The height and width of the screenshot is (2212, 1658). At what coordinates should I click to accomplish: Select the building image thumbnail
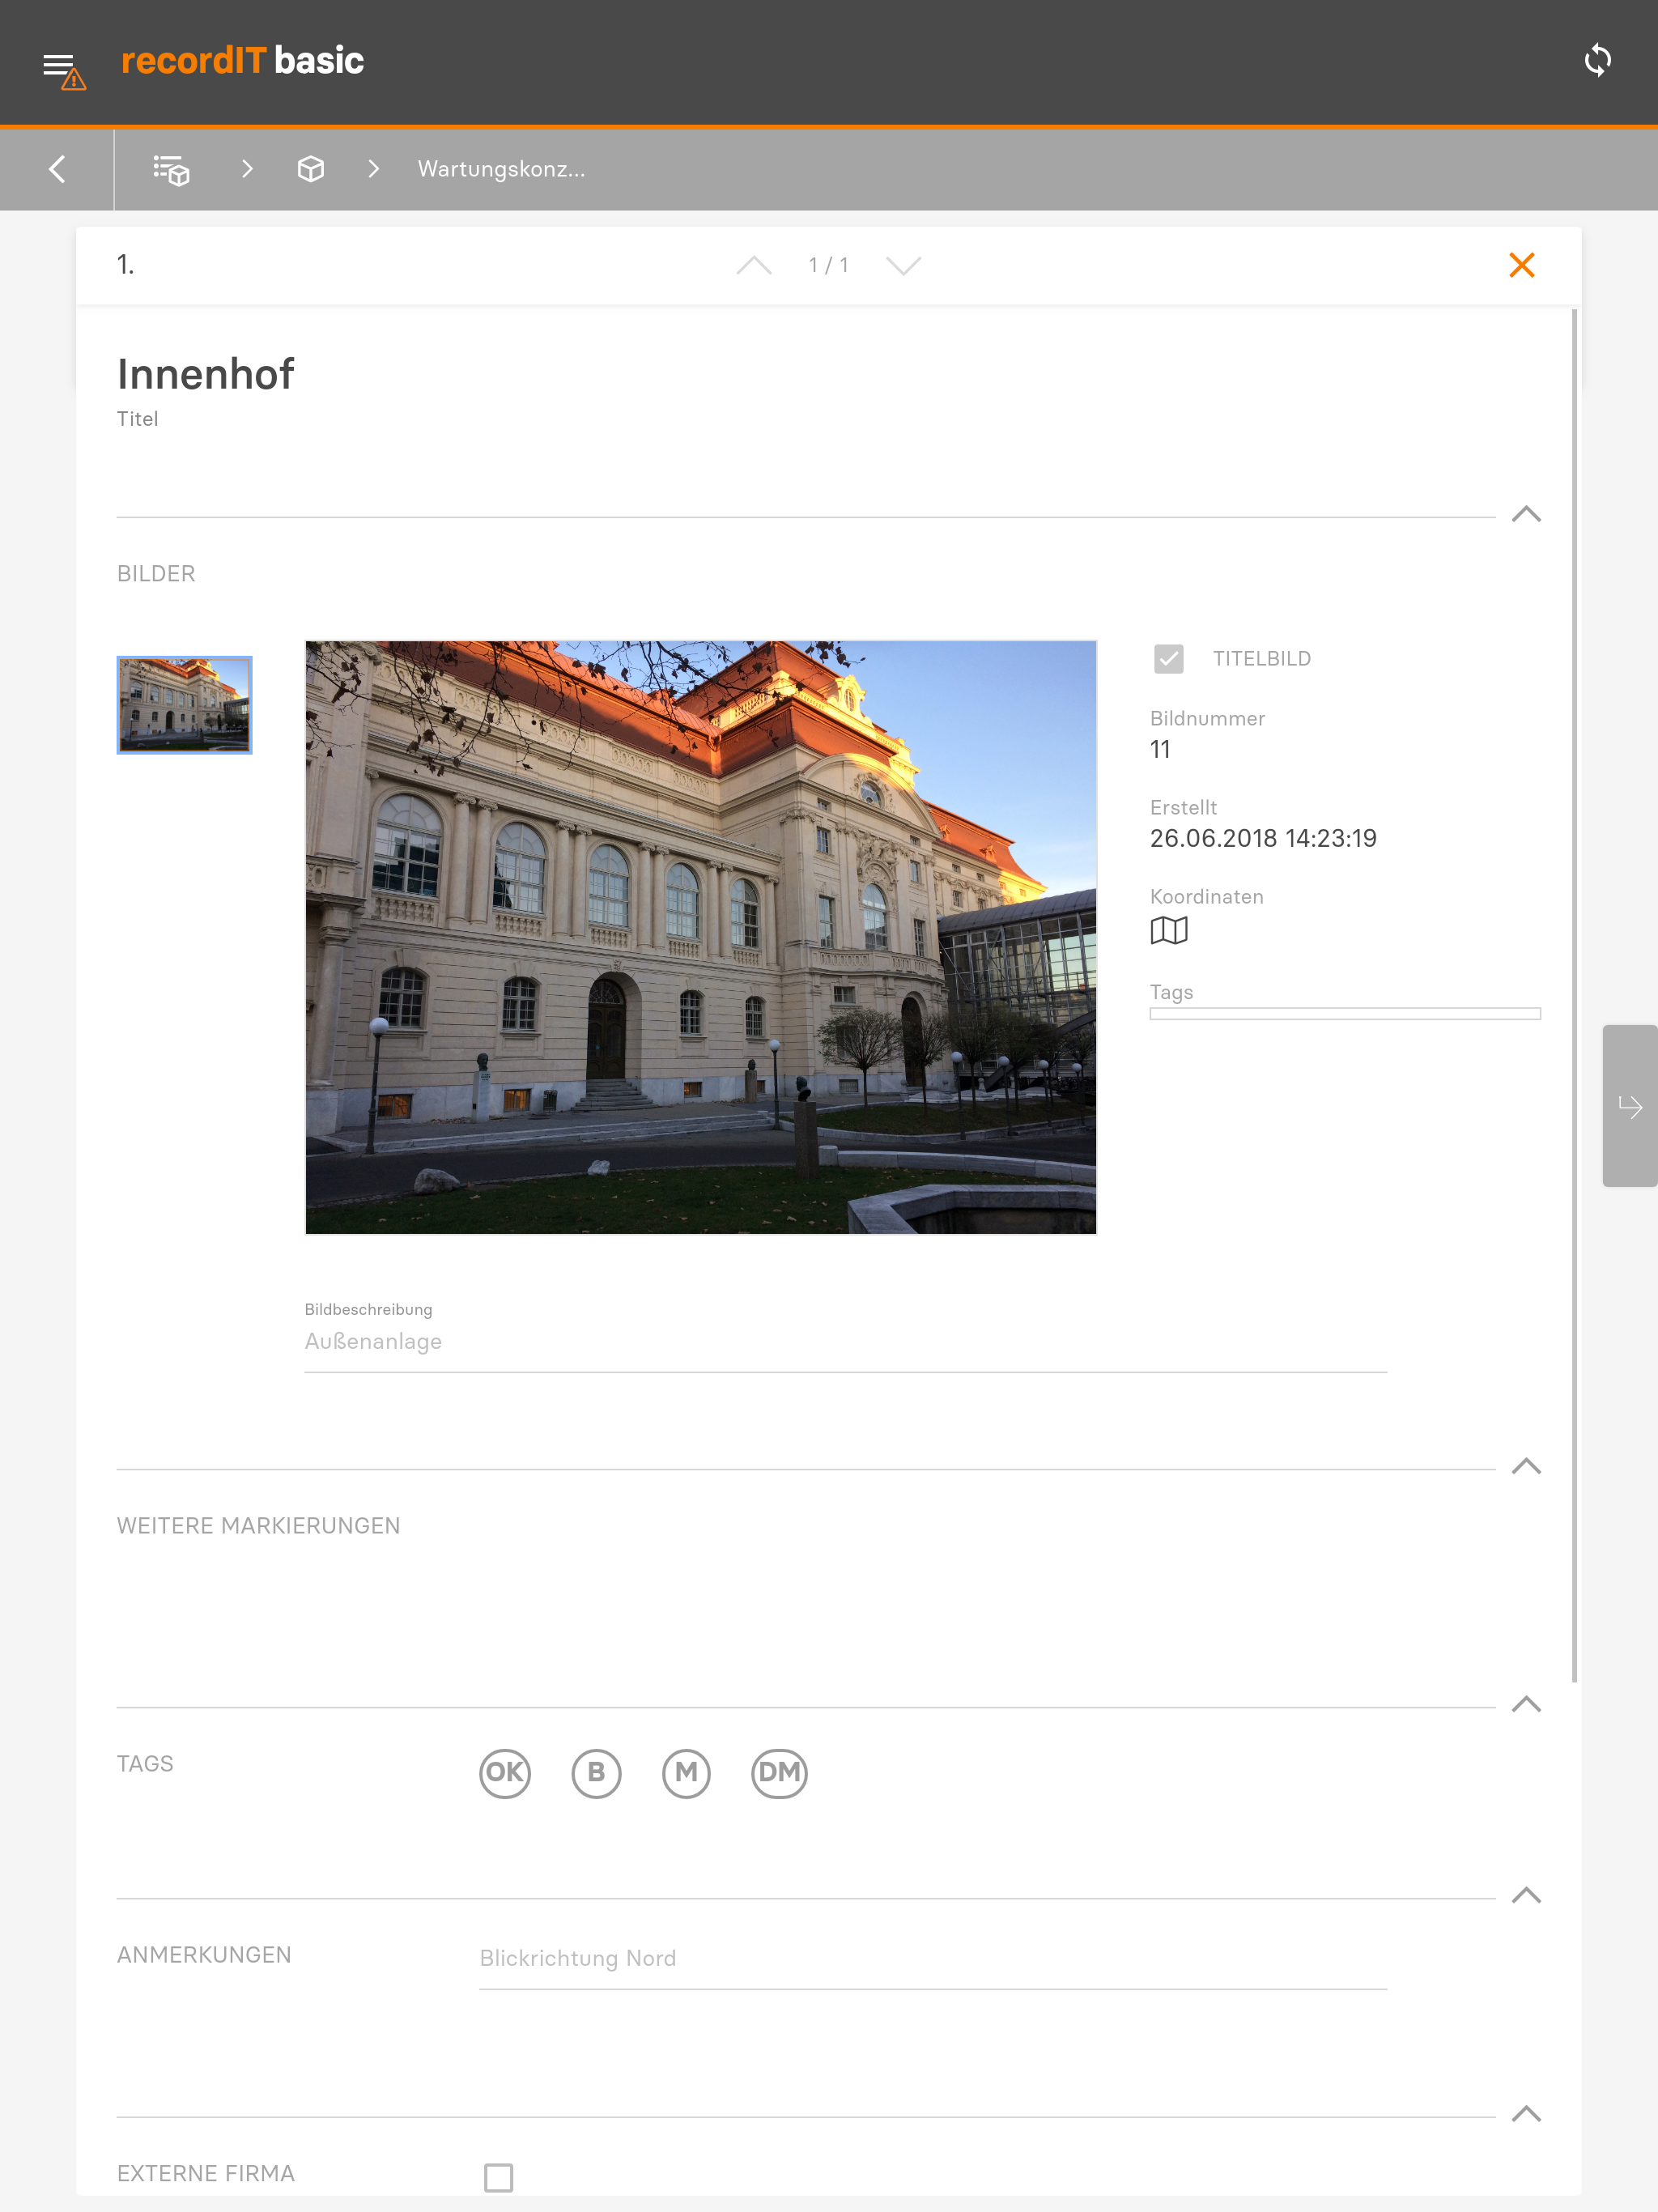184,705
